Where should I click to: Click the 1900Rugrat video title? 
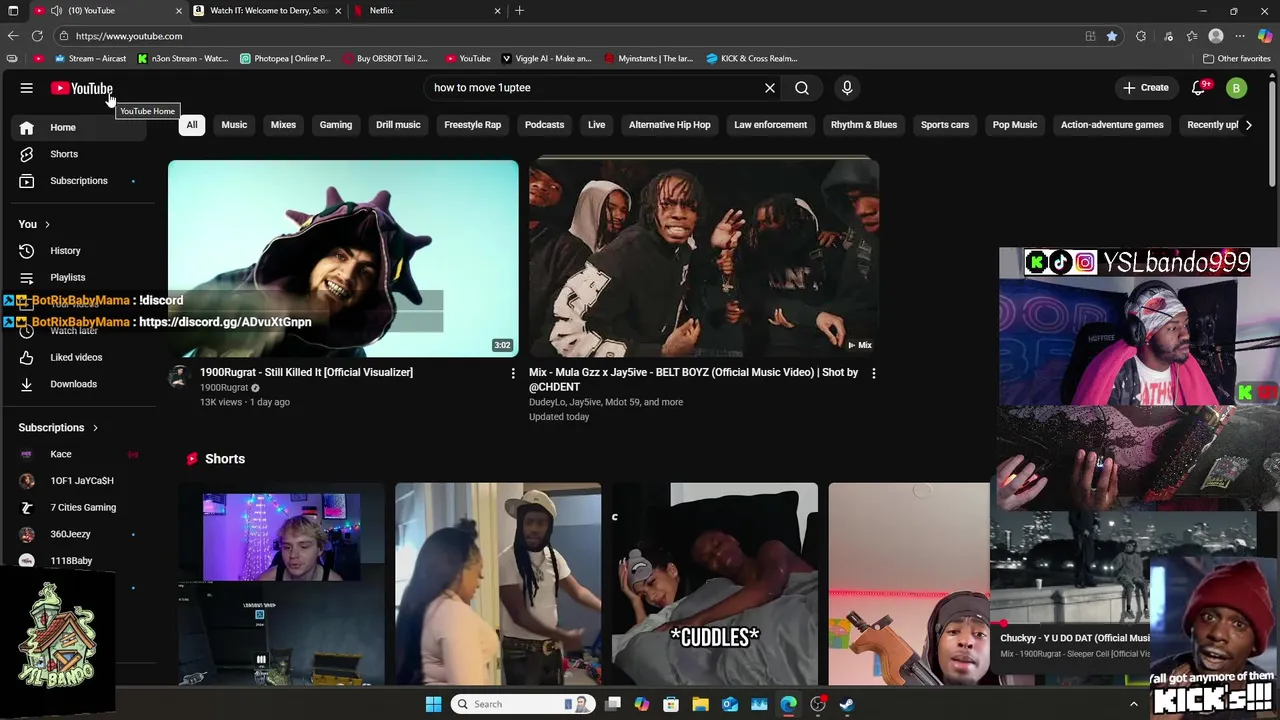coord(306,372)
